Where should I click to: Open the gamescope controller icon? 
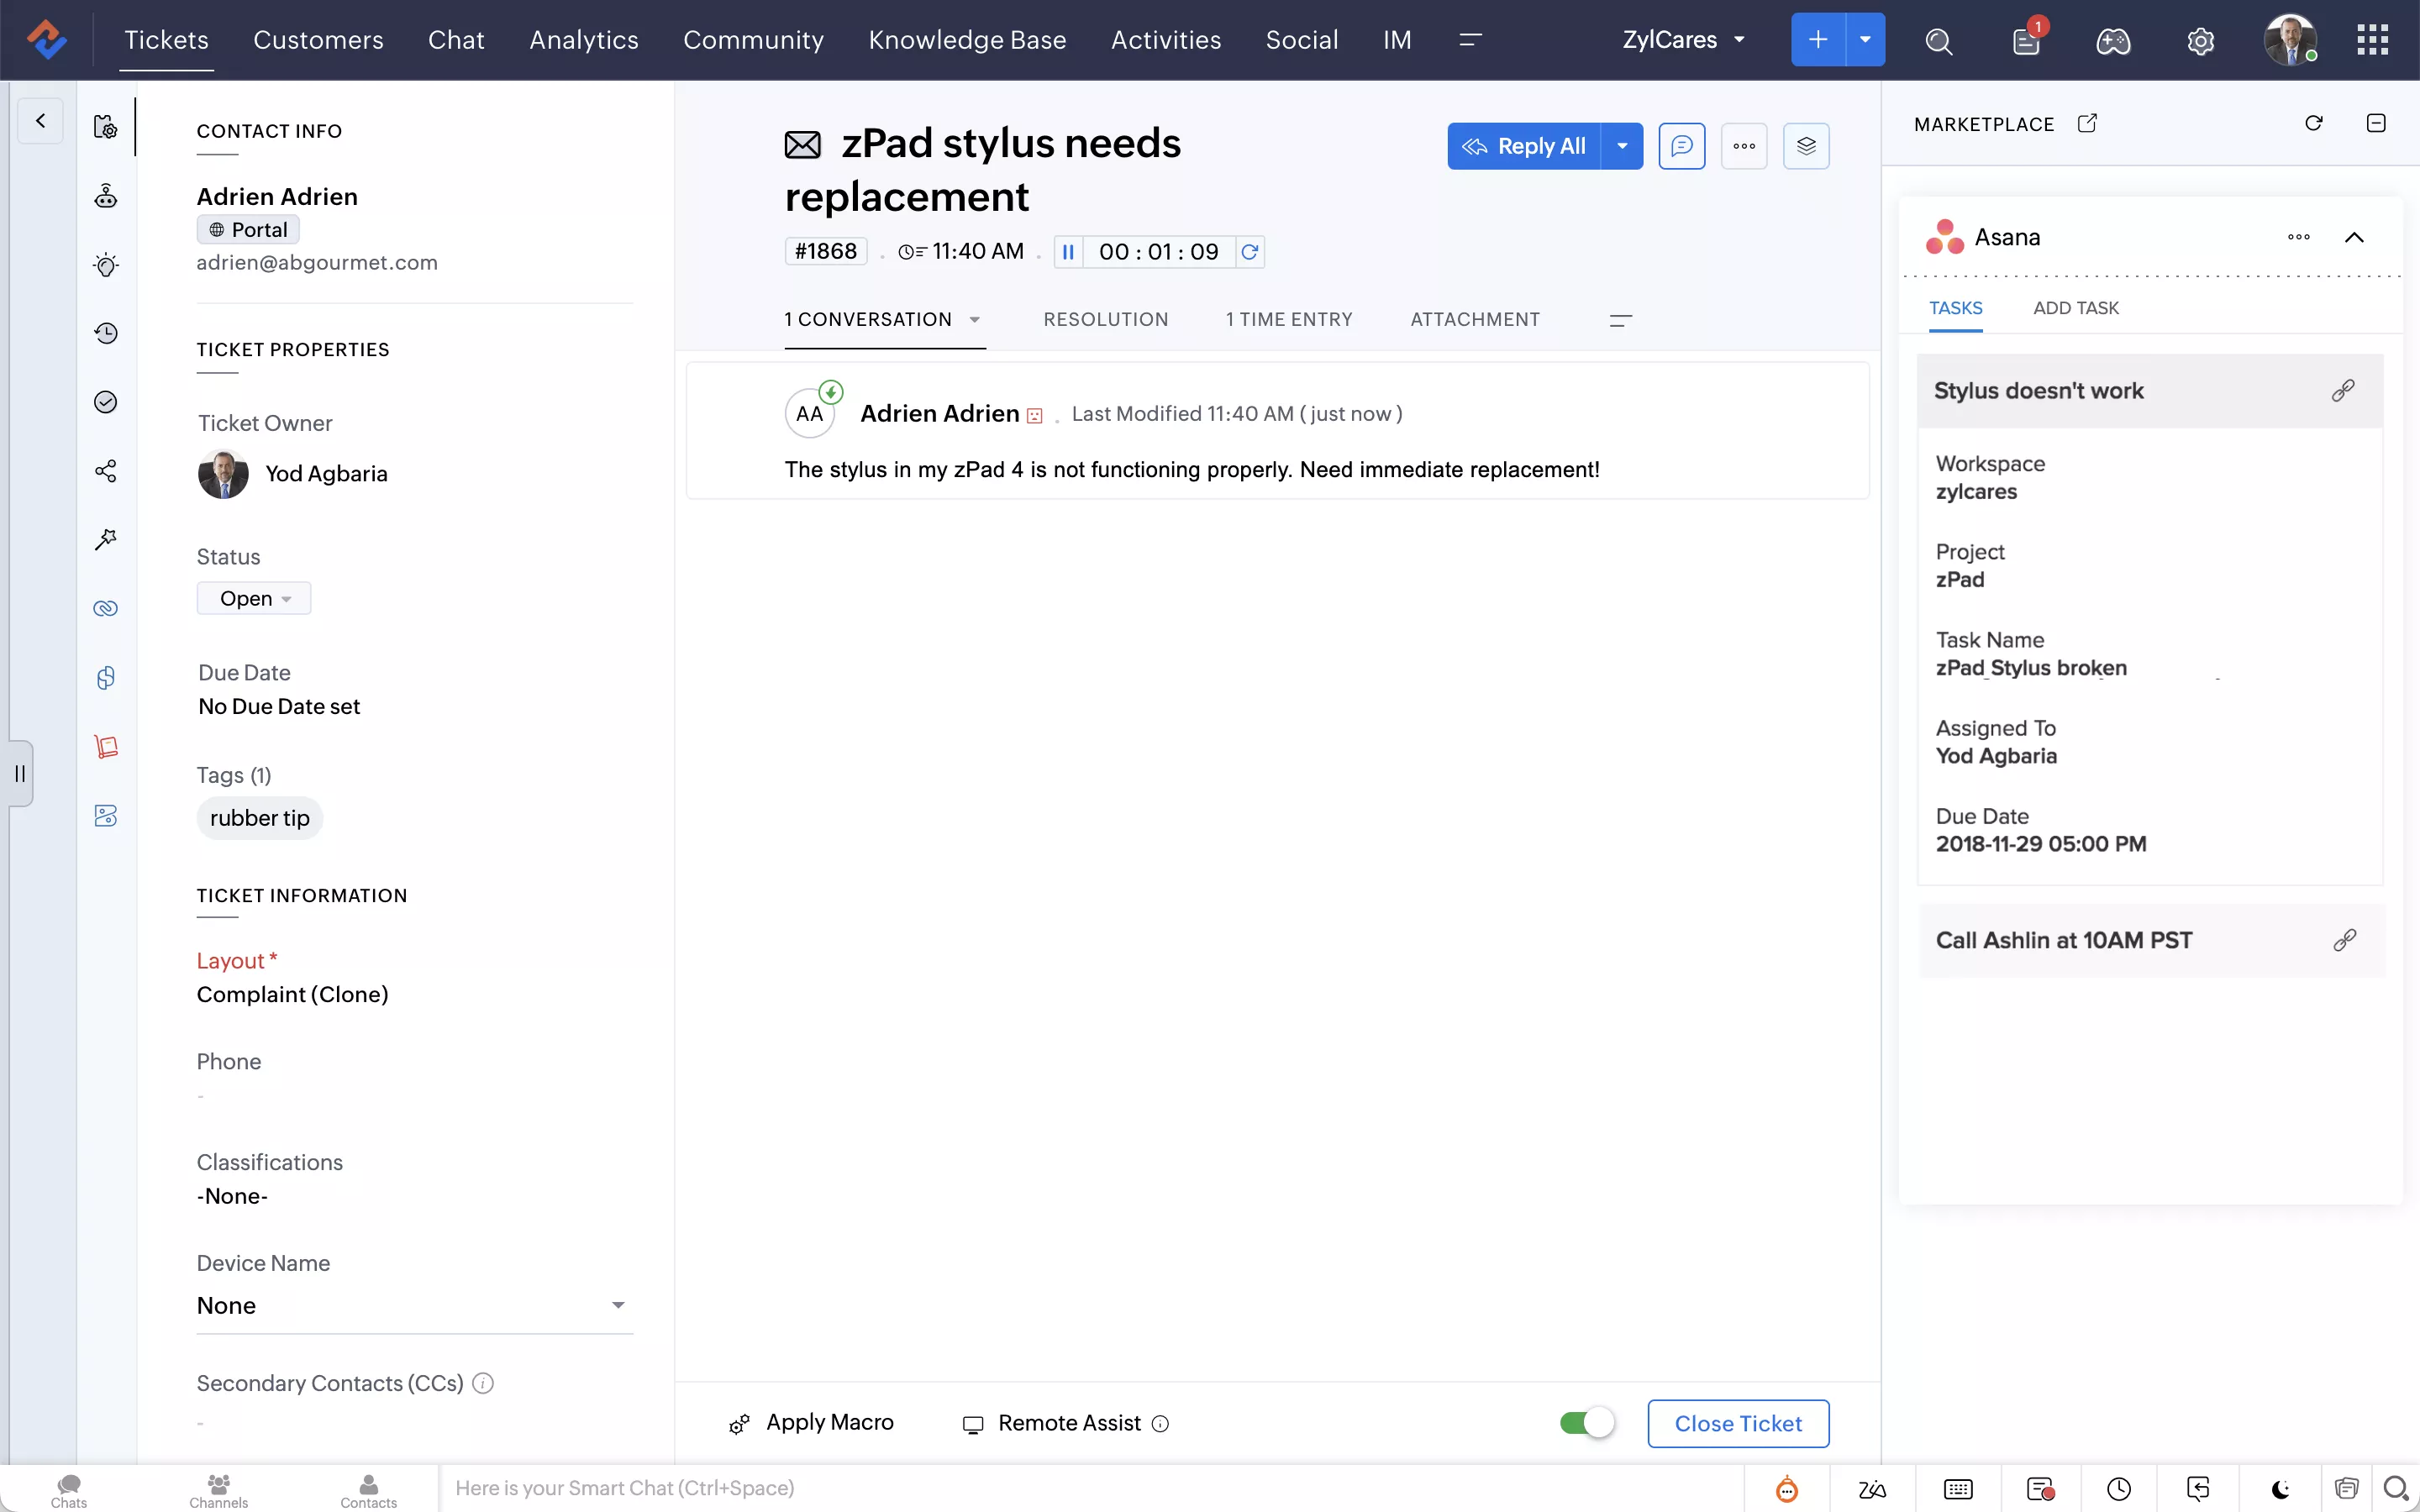pyautogui.click(x=2112, y=41)
